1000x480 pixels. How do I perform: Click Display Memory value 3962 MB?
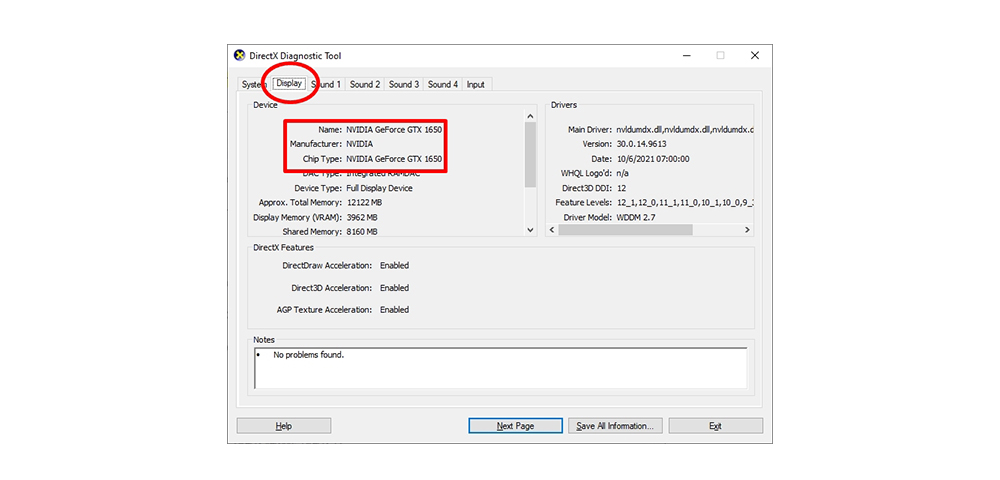(x=362, y=217)
